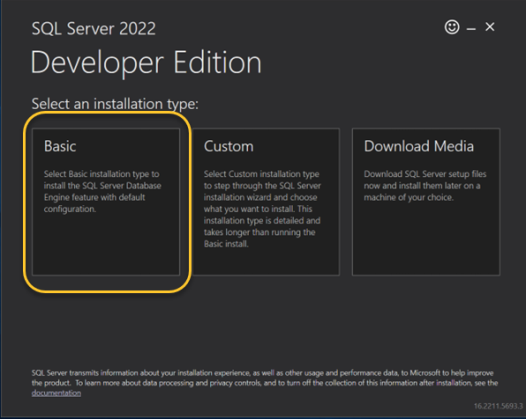
Task: Click version number 16.2211.5693.3
Action: (498, 406)
